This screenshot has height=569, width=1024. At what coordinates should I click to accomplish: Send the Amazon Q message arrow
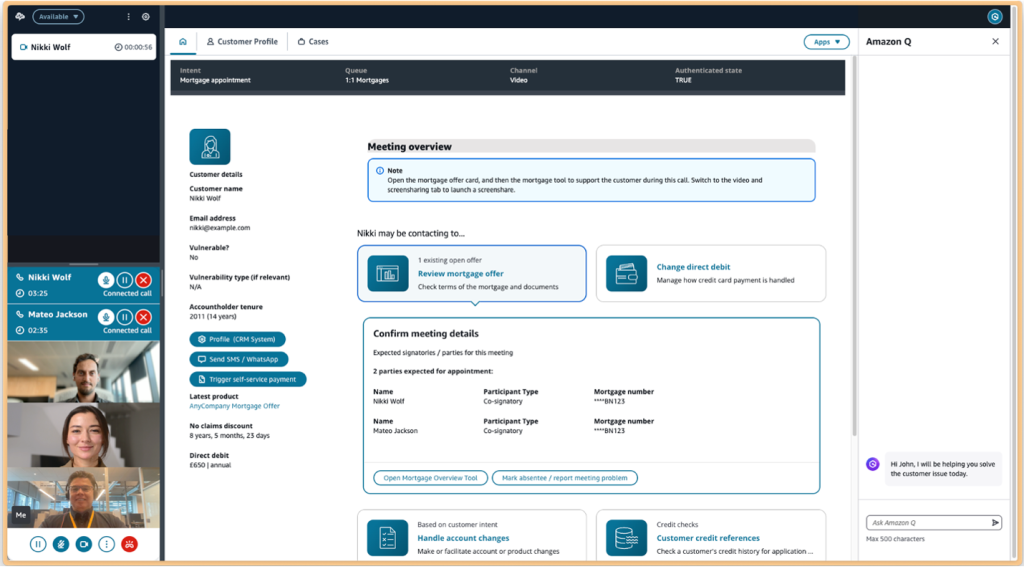(995, 523)
